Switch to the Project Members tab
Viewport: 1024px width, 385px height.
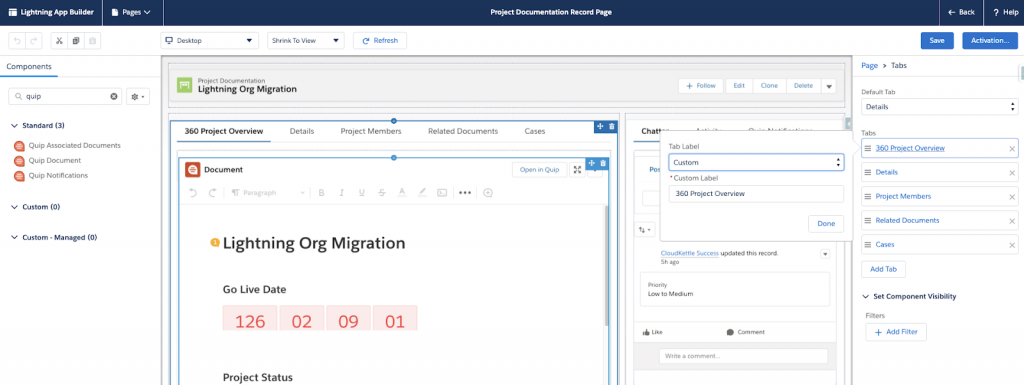click(x=371, y=131)
